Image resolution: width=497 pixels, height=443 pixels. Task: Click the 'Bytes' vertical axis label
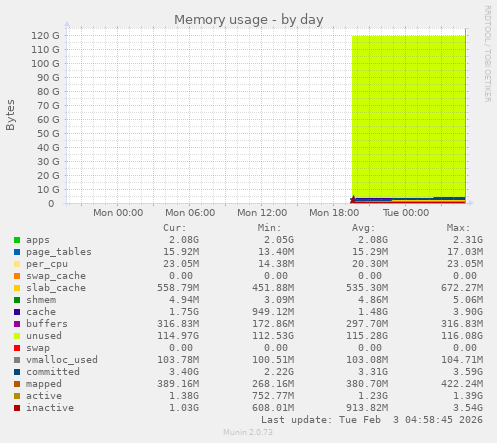coord(10,115)
